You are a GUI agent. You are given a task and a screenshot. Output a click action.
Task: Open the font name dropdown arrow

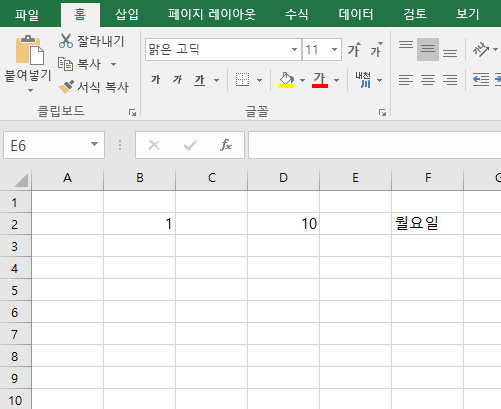[x=294, y=50]
